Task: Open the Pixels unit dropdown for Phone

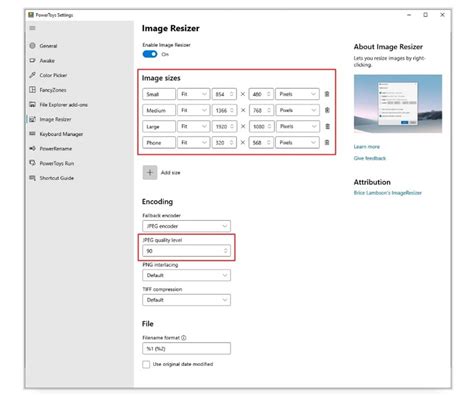Action: 297,142
